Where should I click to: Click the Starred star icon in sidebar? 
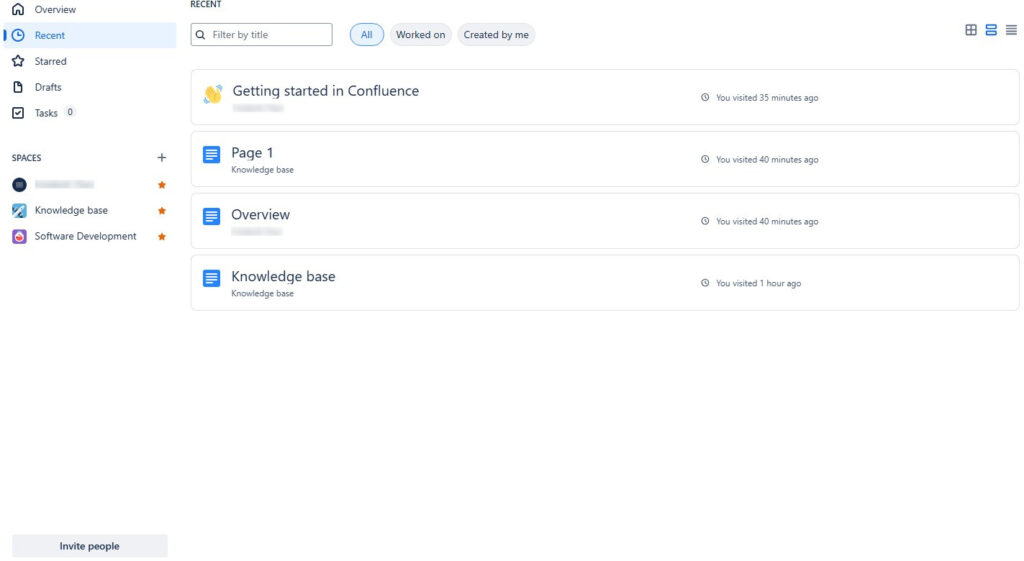pyautogui.click(x=18, y=61)
